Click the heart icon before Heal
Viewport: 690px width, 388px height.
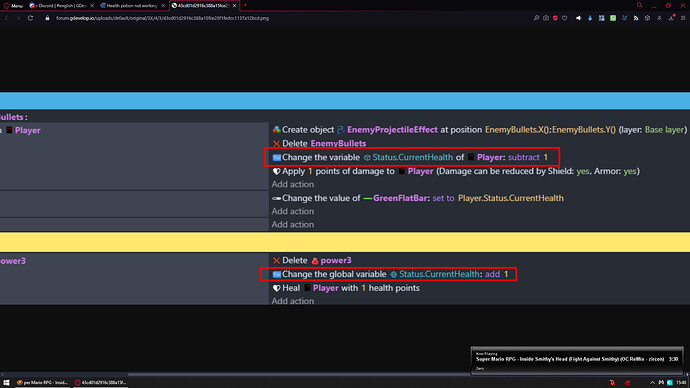coord(276,288)
